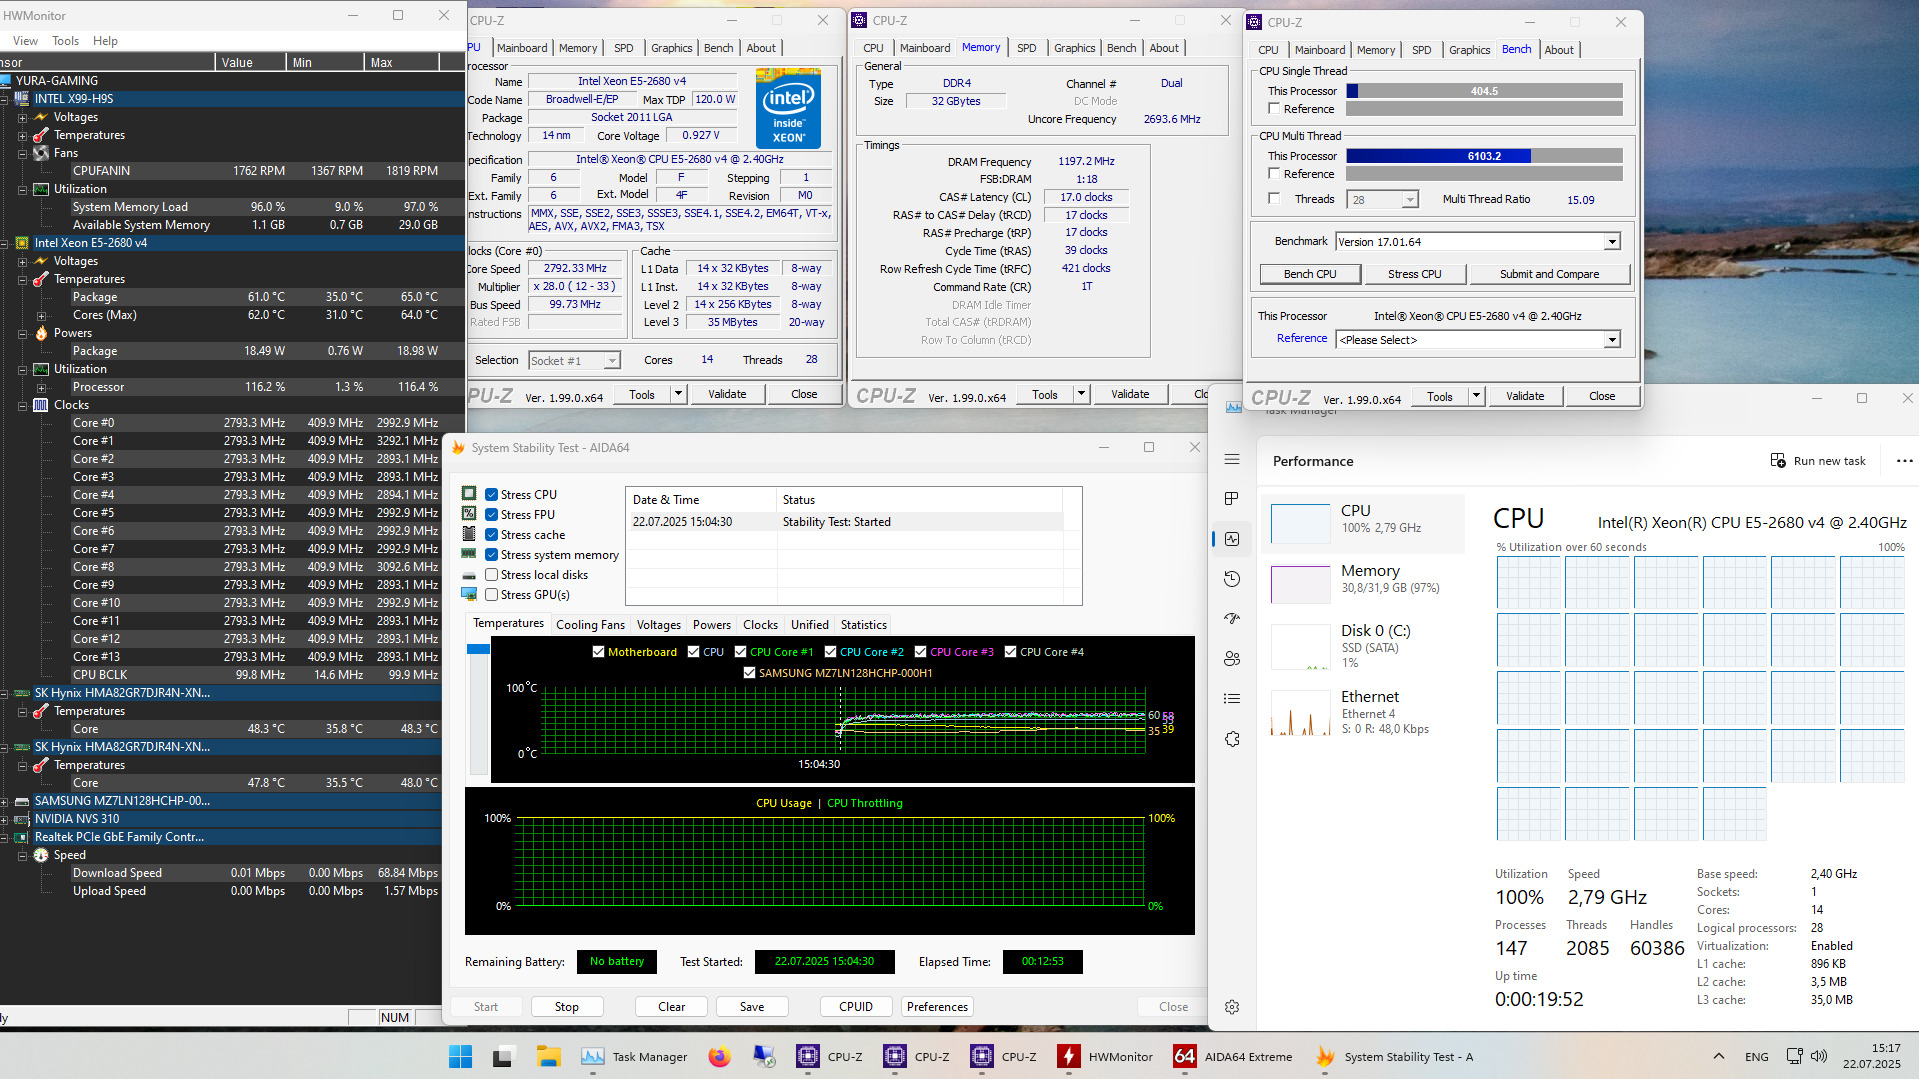Viewport: 1919px width, 1079px height.
Task: Enable the Stress GPU(s) checkbox
Action: pyautogui.click(x=492, y=595)
